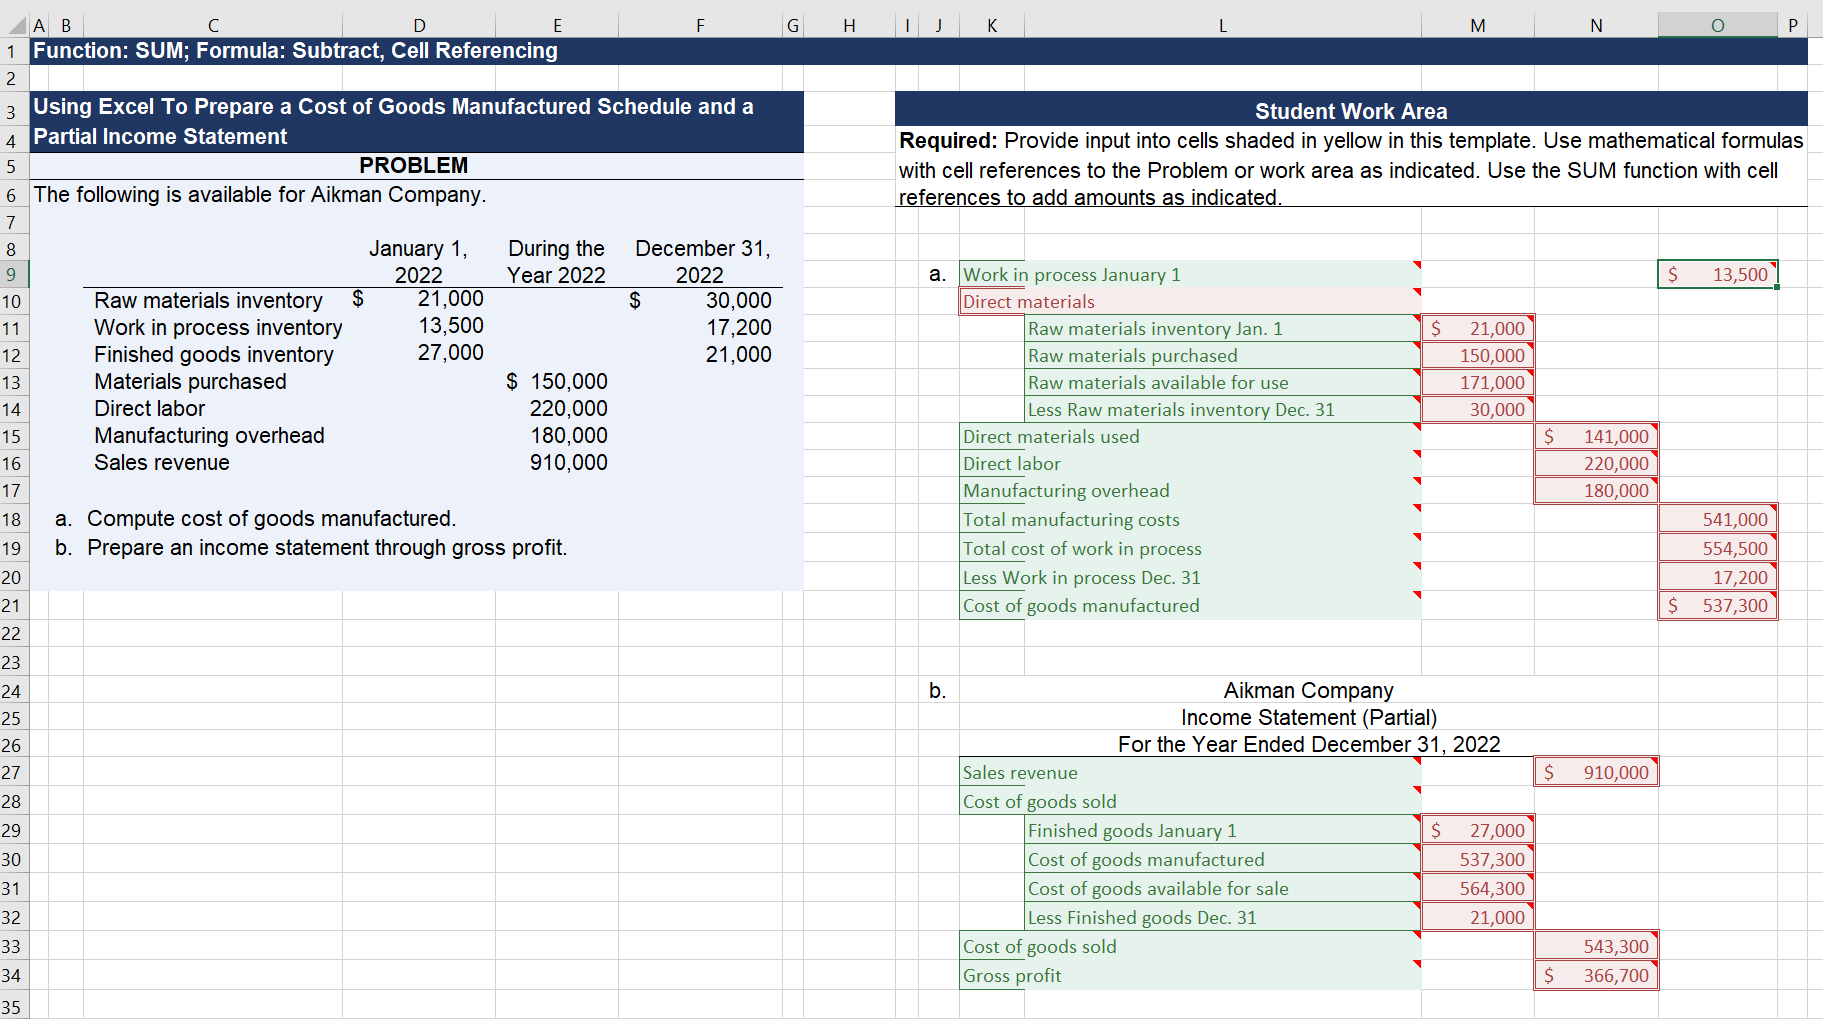Click Sales revenue value 910,000 in column N
The image size is (1823, 1019).
click(1596, 772)
